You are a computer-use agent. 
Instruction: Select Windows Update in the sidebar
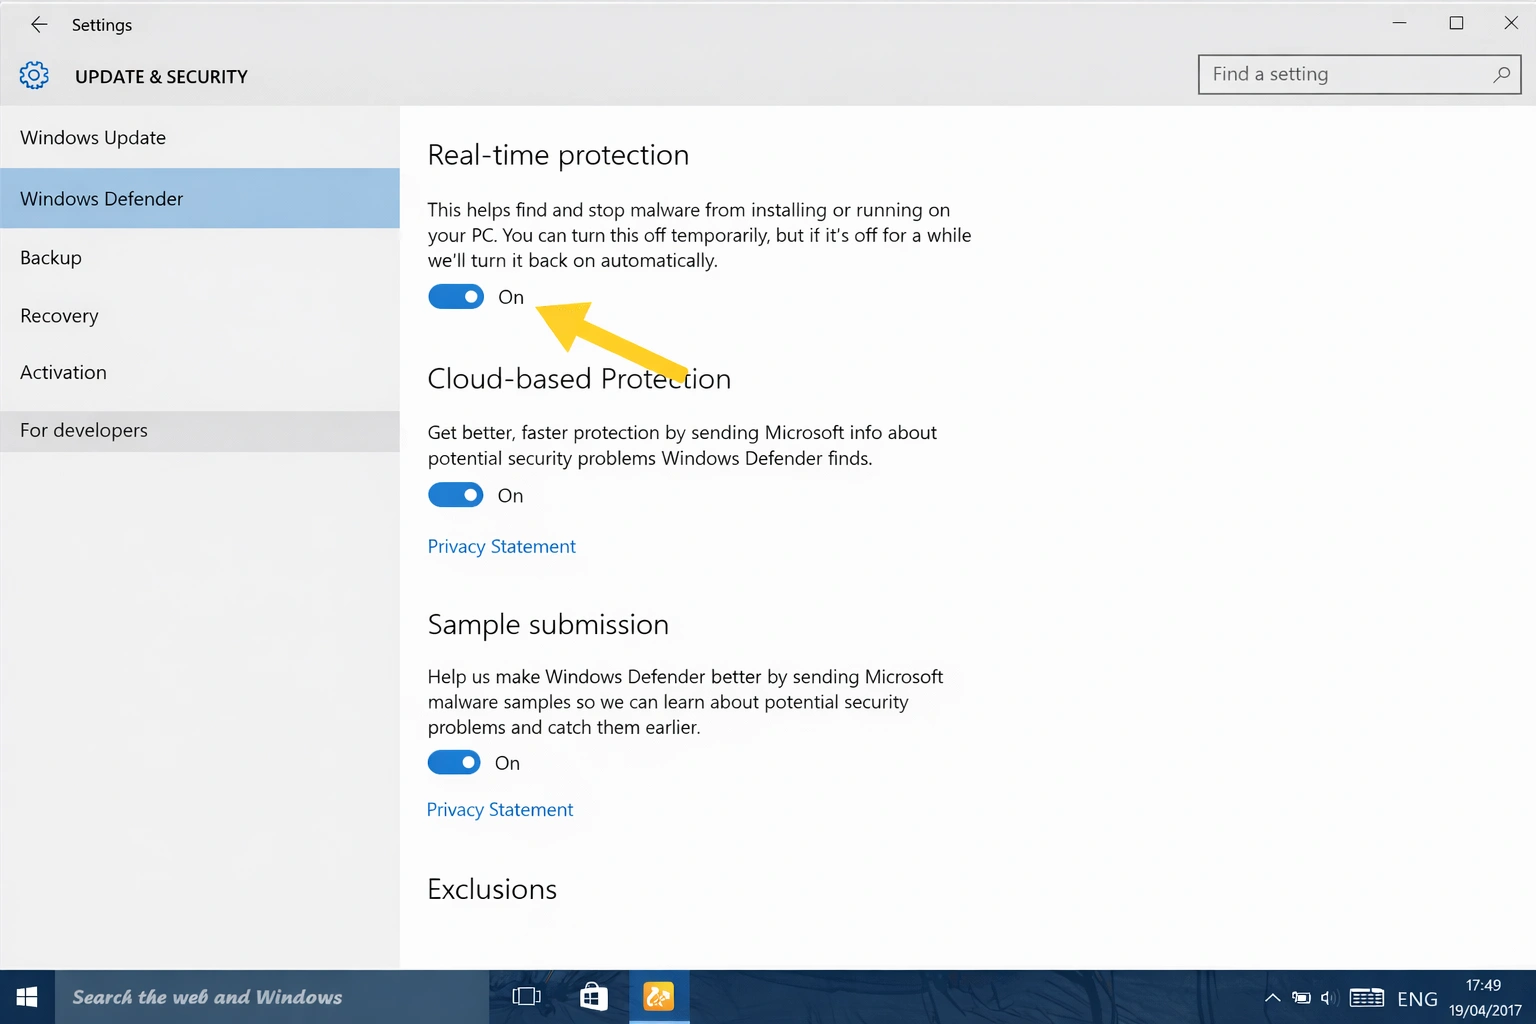(92, 137)
